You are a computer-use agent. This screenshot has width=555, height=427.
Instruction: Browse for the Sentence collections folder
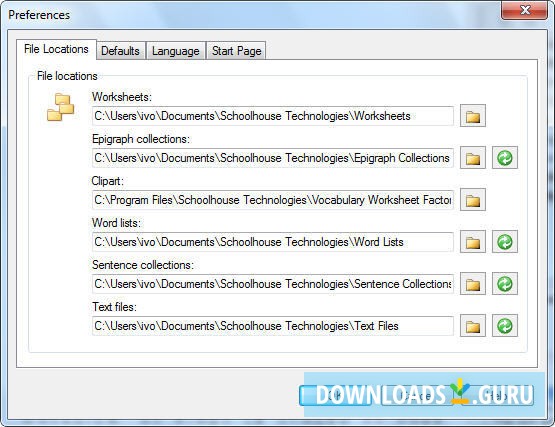[x=473, y=284]
